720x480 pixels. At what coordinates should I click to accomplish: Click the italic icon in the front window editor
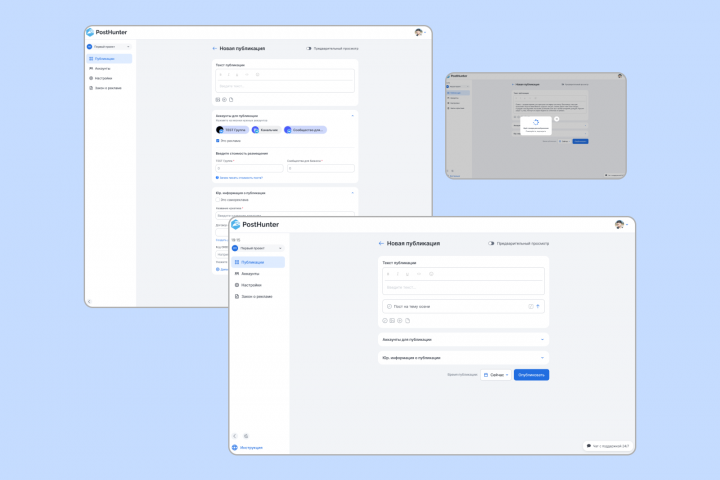click(398, 274)
